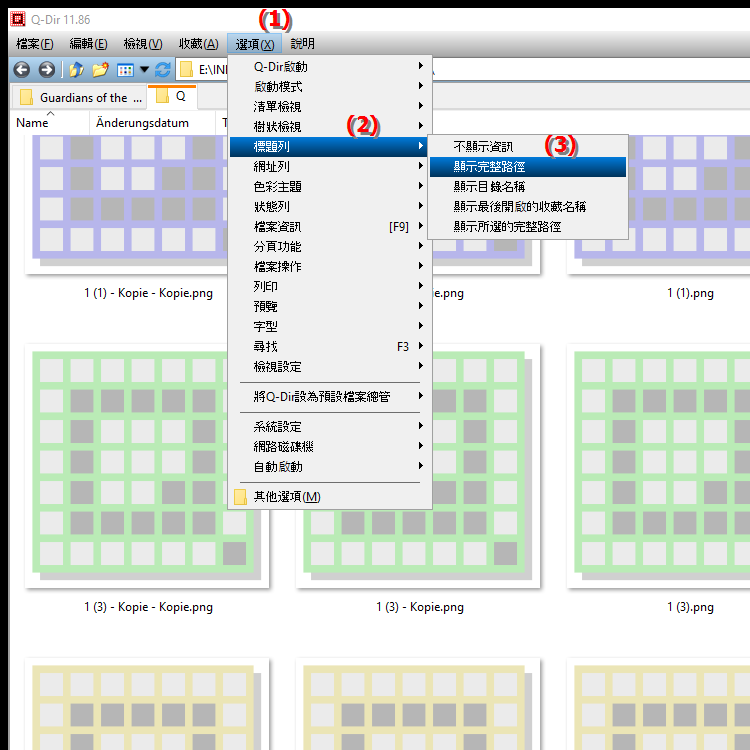This screenshot has width=750, height=750.
Task: Switch to the Q folder tab
Action: pos(172,97)
